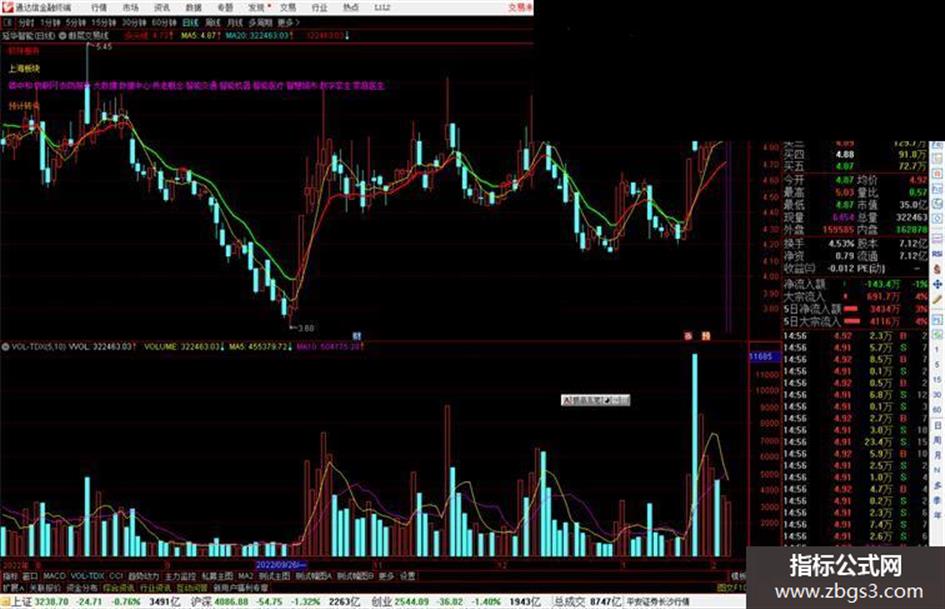Screen dimensions: 945x609
Task: Switch to the 1分钟 period tab
Action: coord(50,23)
